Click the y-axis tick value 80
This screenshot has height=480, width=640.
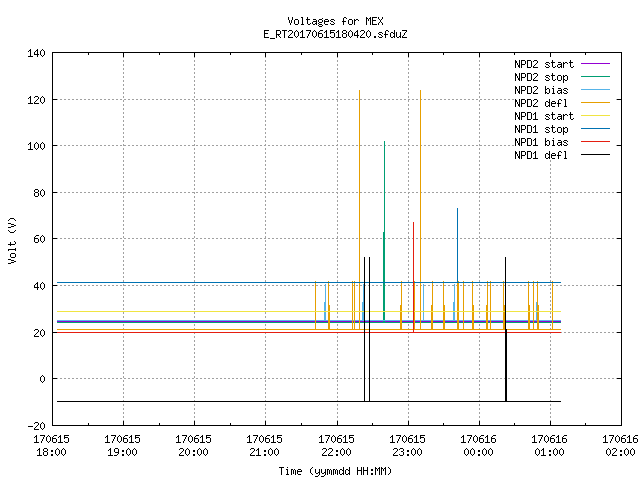[39, 193]
